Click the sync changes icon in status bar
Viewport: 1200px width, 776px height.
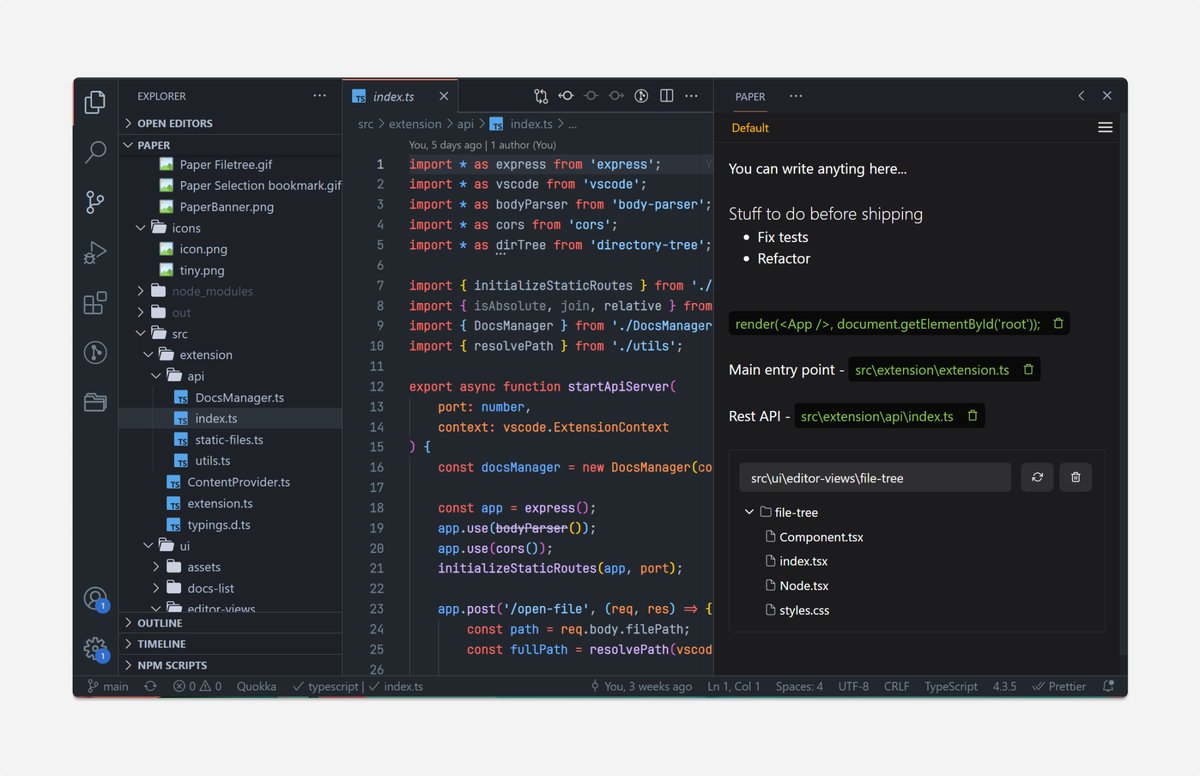[150, 686]
